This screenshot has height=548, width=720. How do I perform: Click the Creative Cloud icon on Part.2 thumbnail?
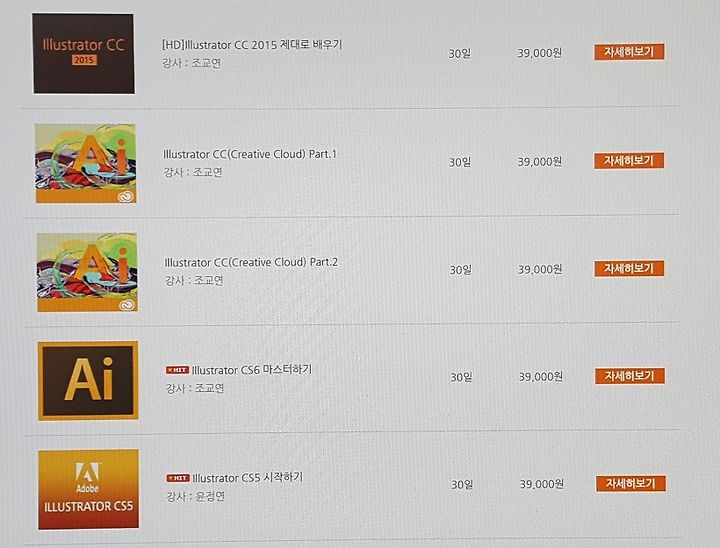[126, 305]
